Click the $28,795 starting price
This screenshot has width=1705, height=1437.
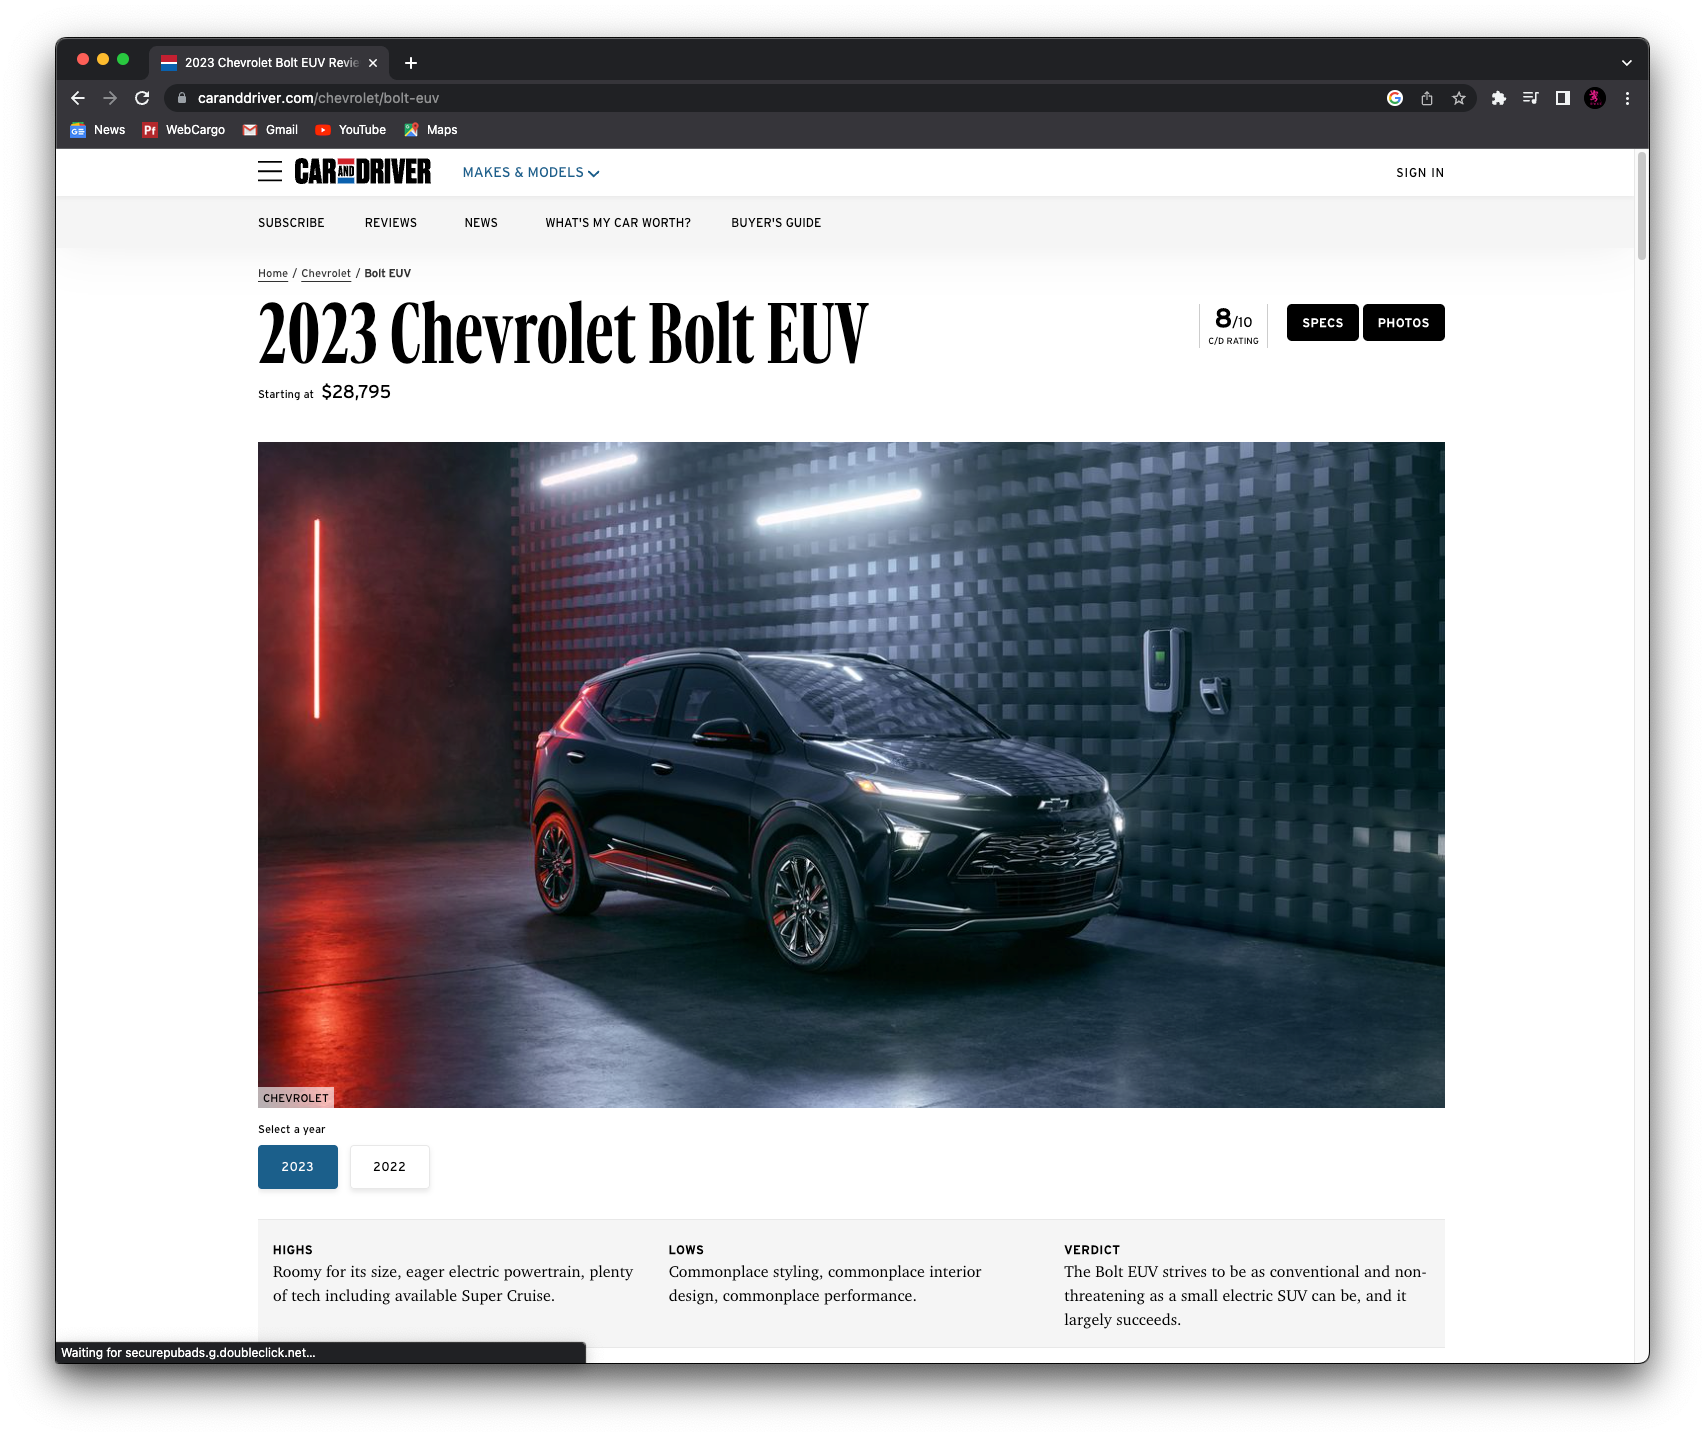click(x=356, y=392)
